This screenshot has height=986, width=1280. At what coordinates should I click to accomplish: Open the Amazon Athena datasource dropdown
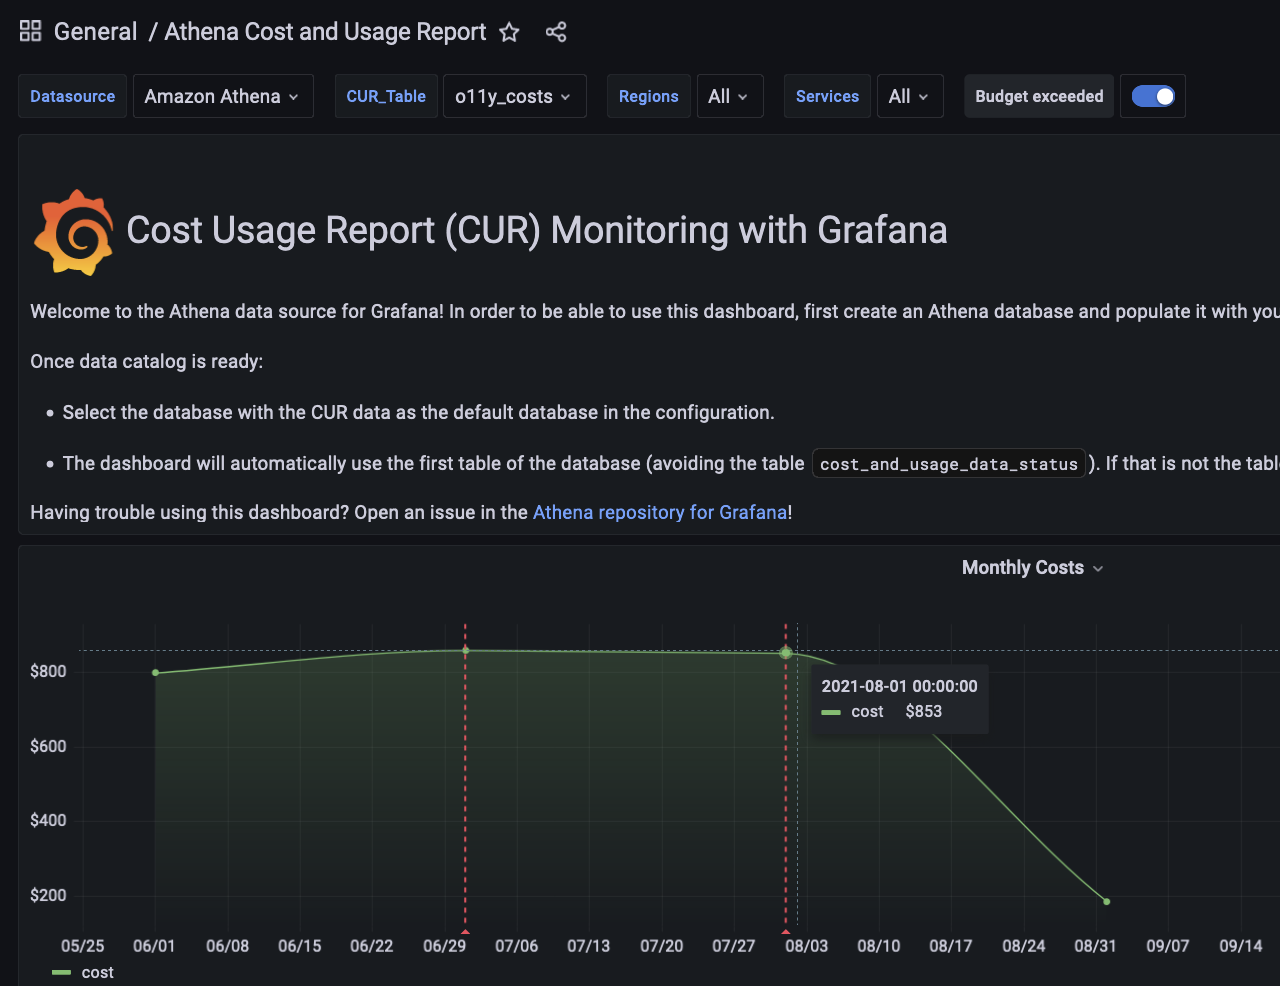pyautogui.click(x=222, y=96)
